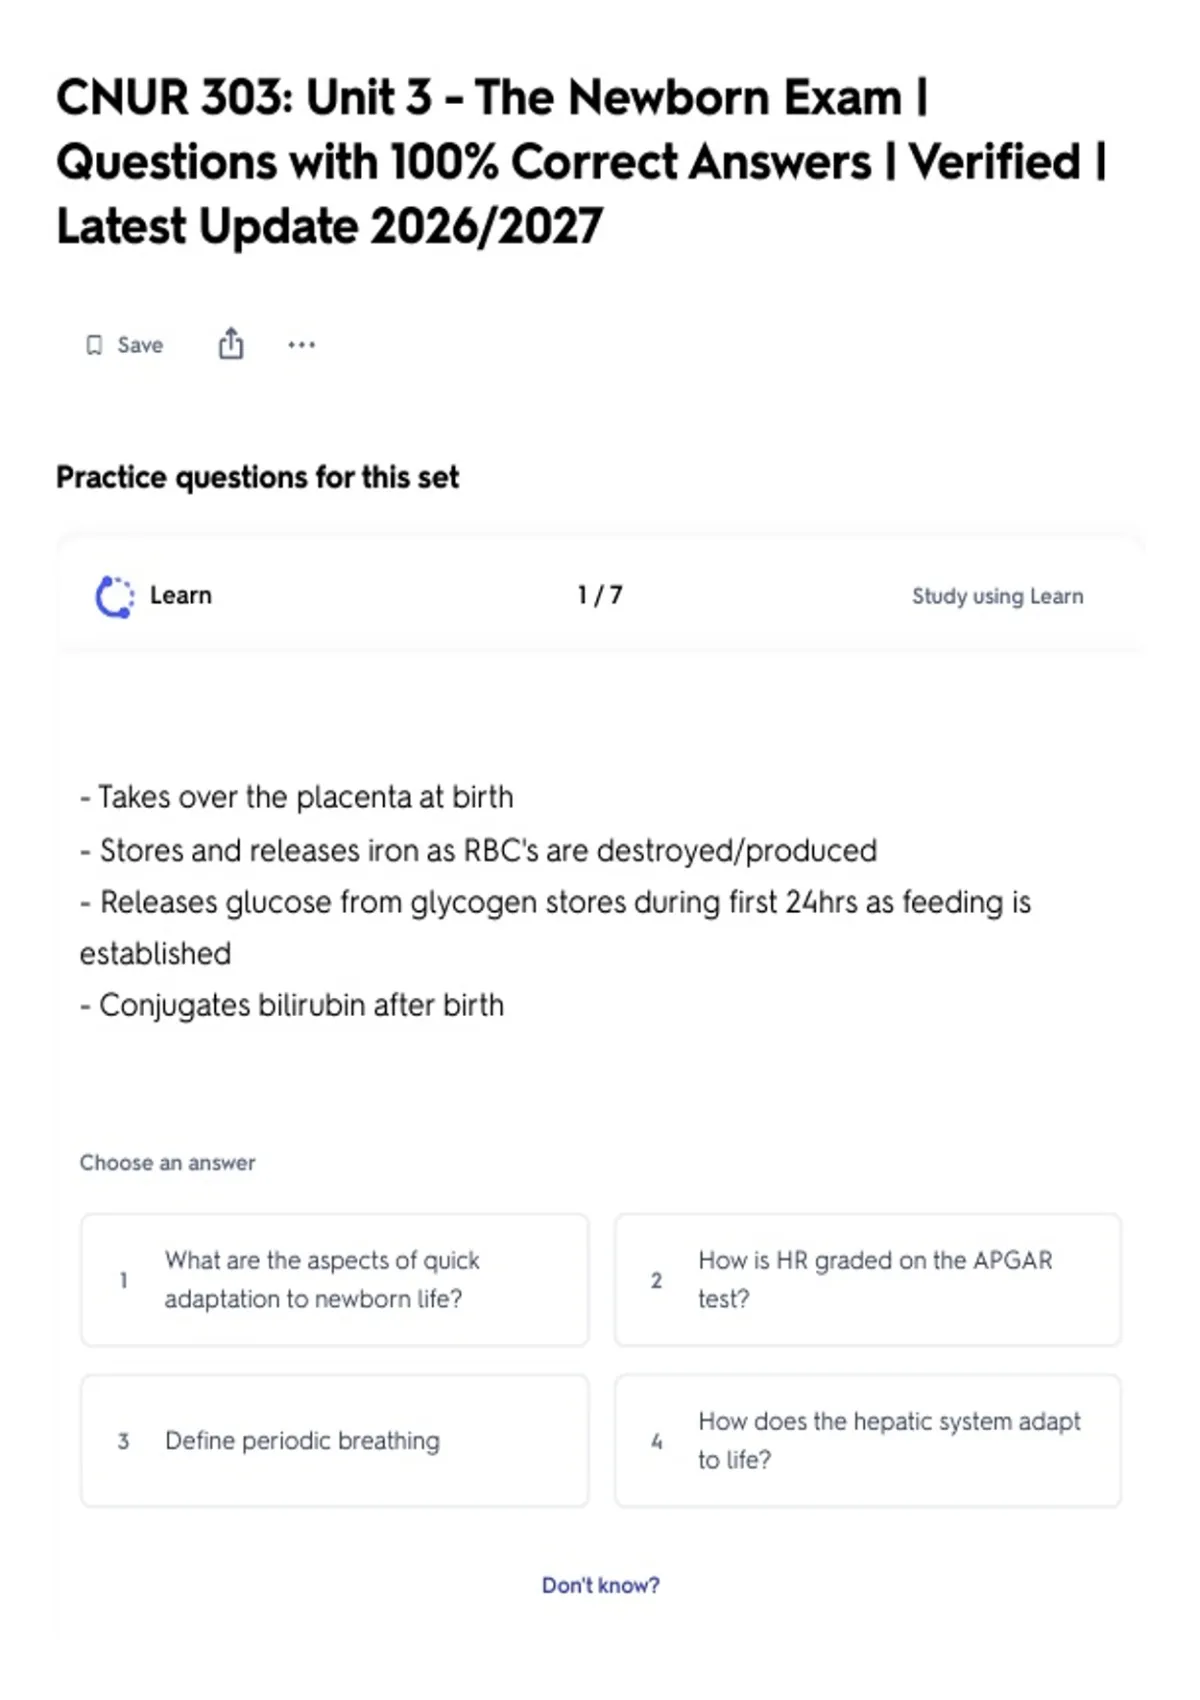This screenshot has height=1700, width=1200.
Task: Select the Save label
Action: tap(140, 345)
